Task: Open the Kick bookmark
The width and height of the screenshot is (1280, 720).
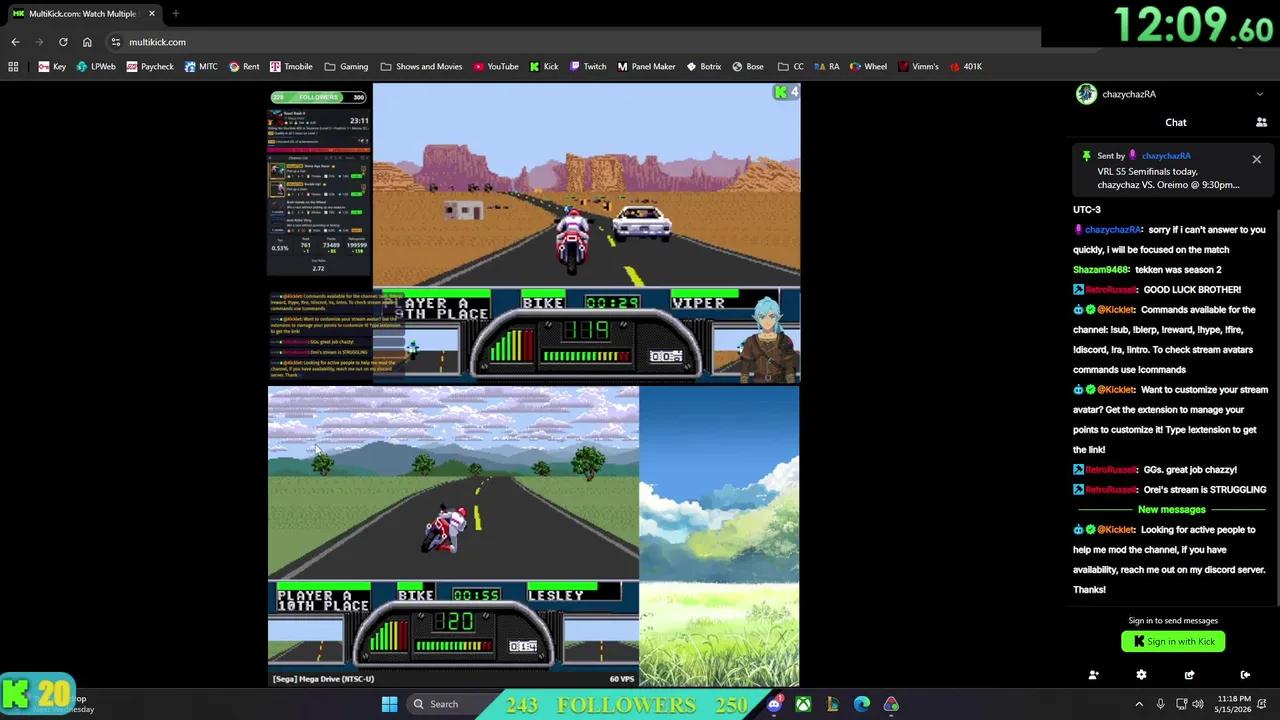Action: [543, 67]
